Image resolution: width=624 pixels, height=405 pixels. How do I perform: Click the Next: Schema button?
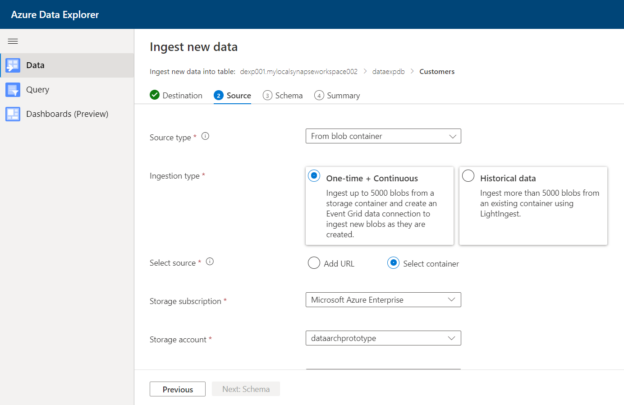(246, 389)
